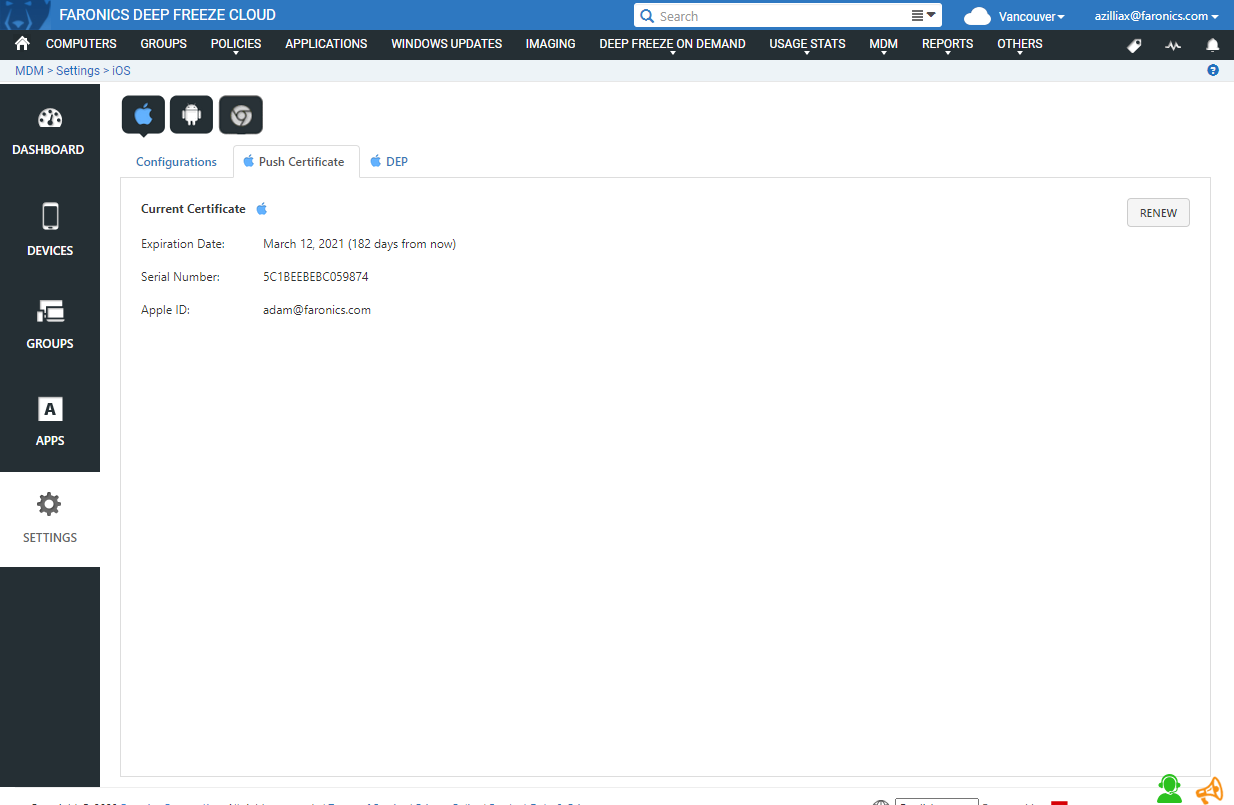Expand the MDM menu

(x=883, y=44)
